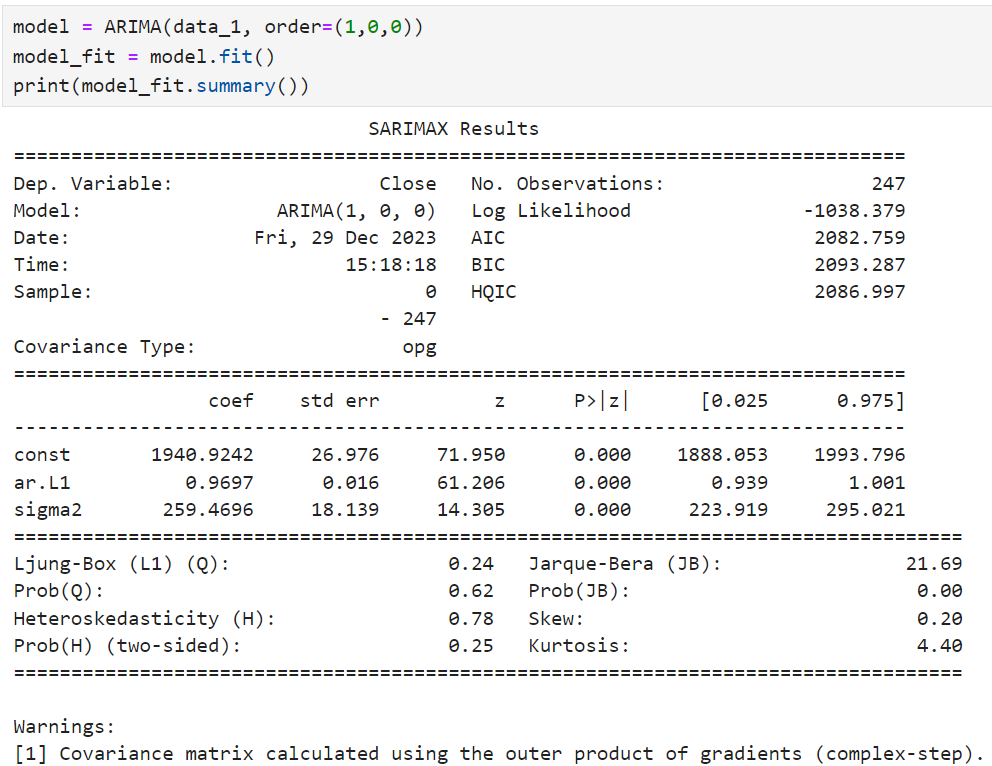Click the No. Observations value 247

888,184
